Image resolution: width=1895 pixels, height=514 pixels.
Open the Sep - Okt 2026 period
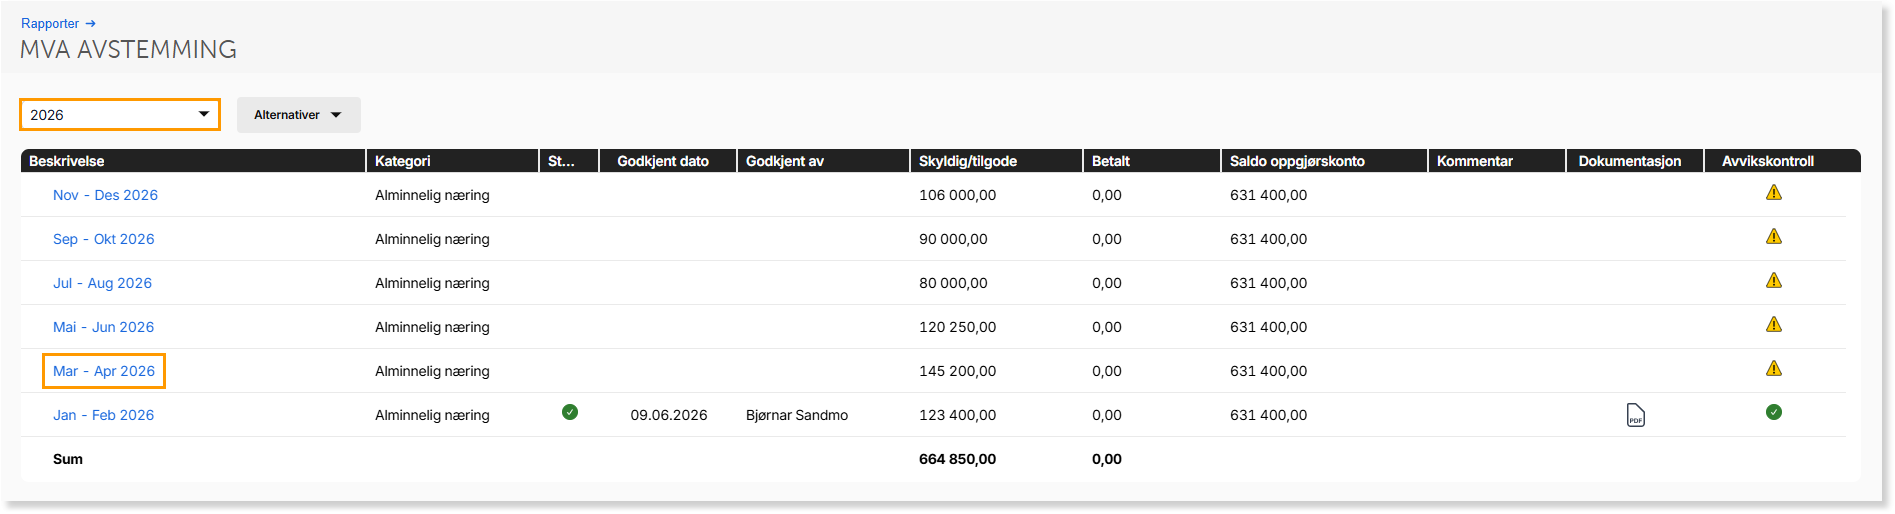[x=103, y=239]
